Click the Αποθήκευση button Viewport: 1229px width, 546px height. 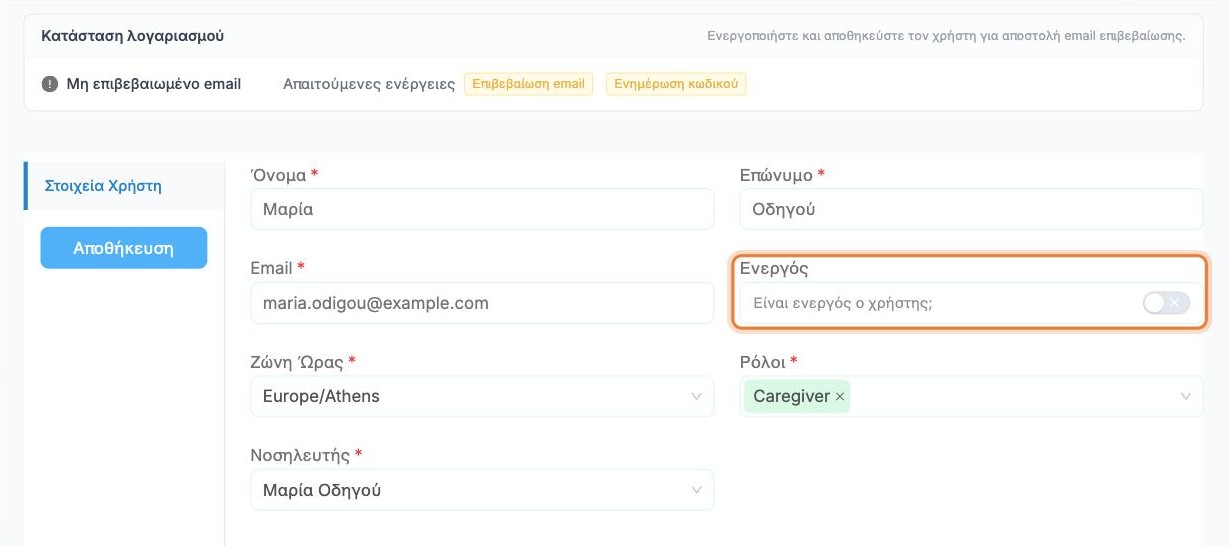(124, 248)
